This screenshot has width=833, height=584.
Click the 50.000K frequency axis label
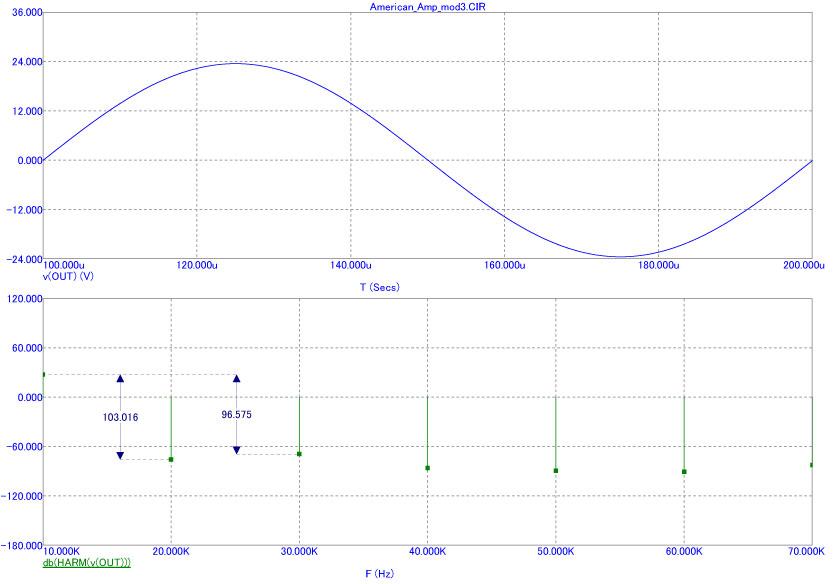[556, 552]
